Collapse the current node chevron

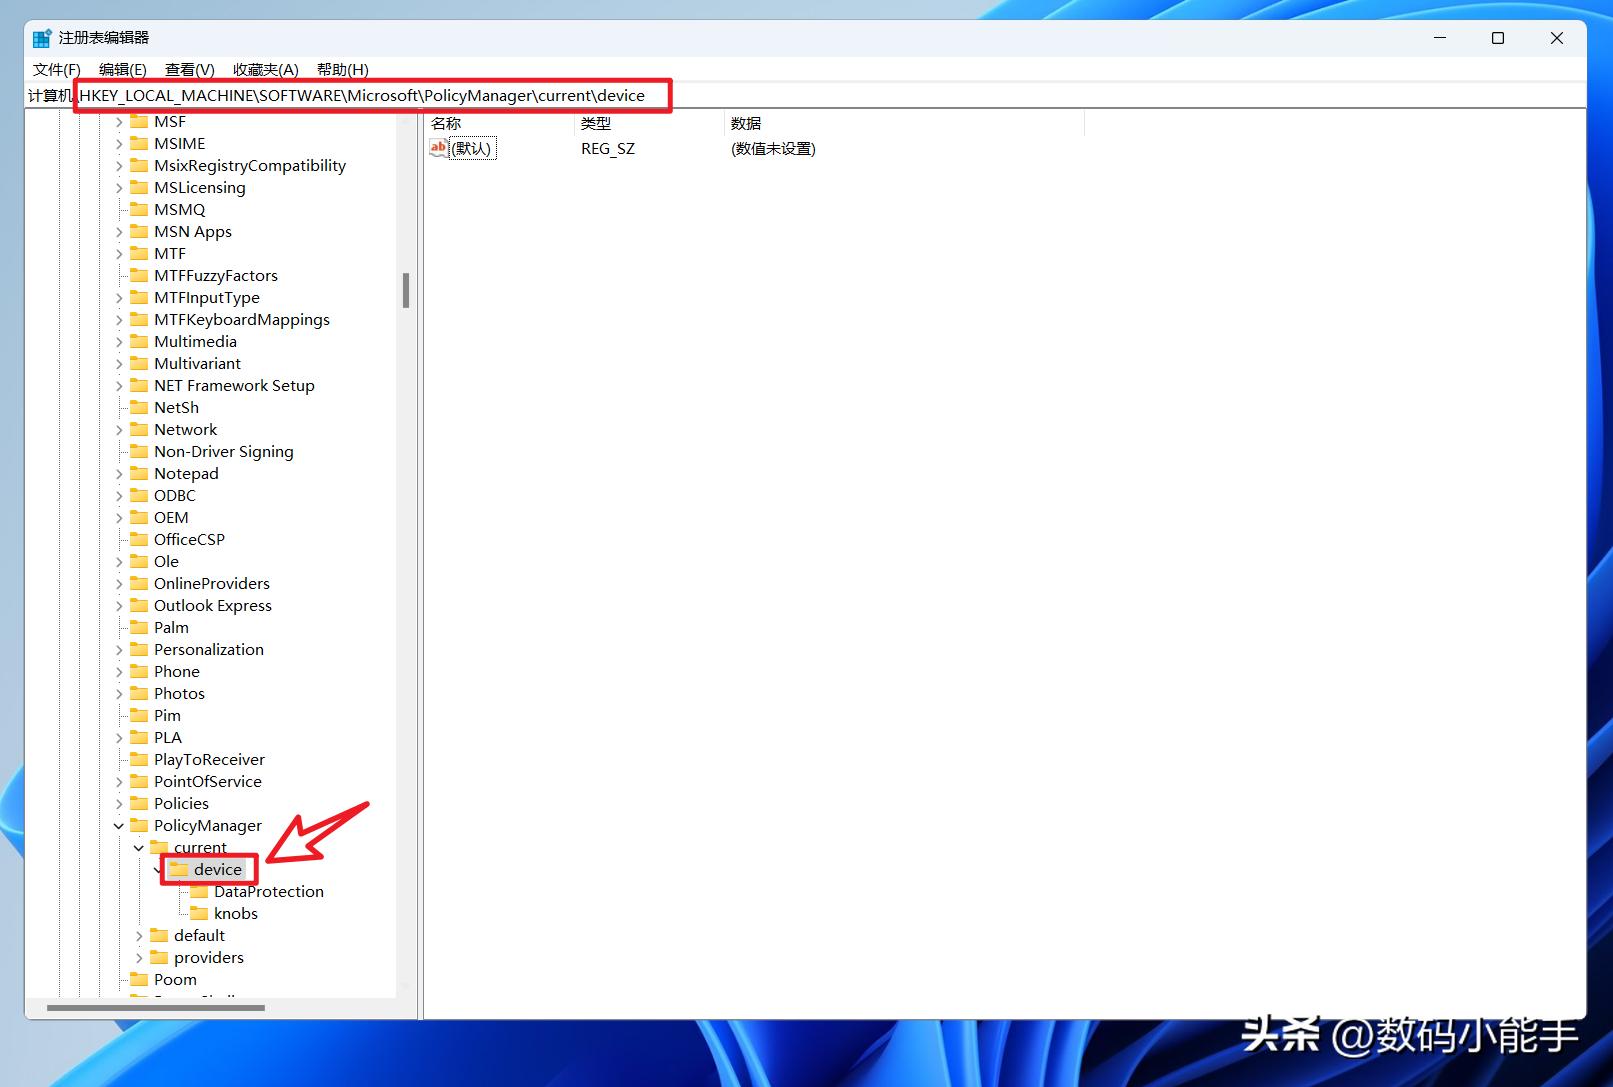pyautogui.click(x=139, y=847)
